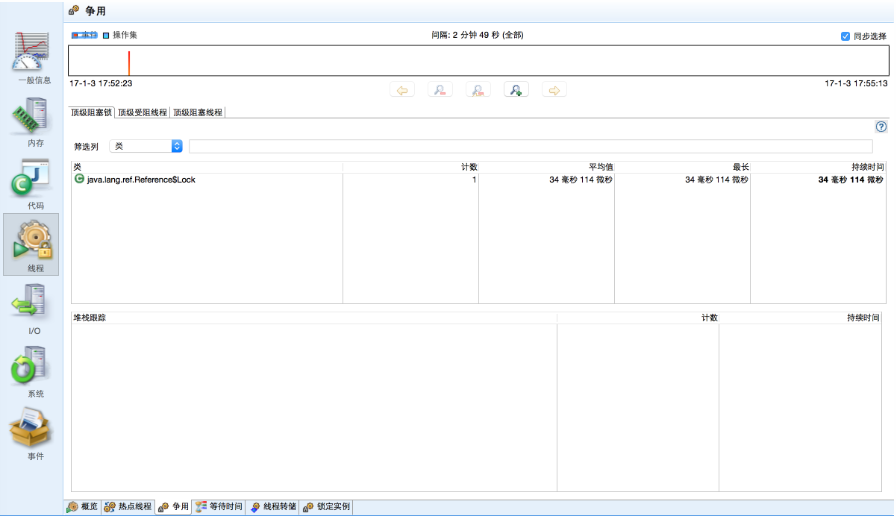Screen dimensions: 896x517
Task: Open the 代码 (Code) sidebar group
Action: click(x=31, y=184)
